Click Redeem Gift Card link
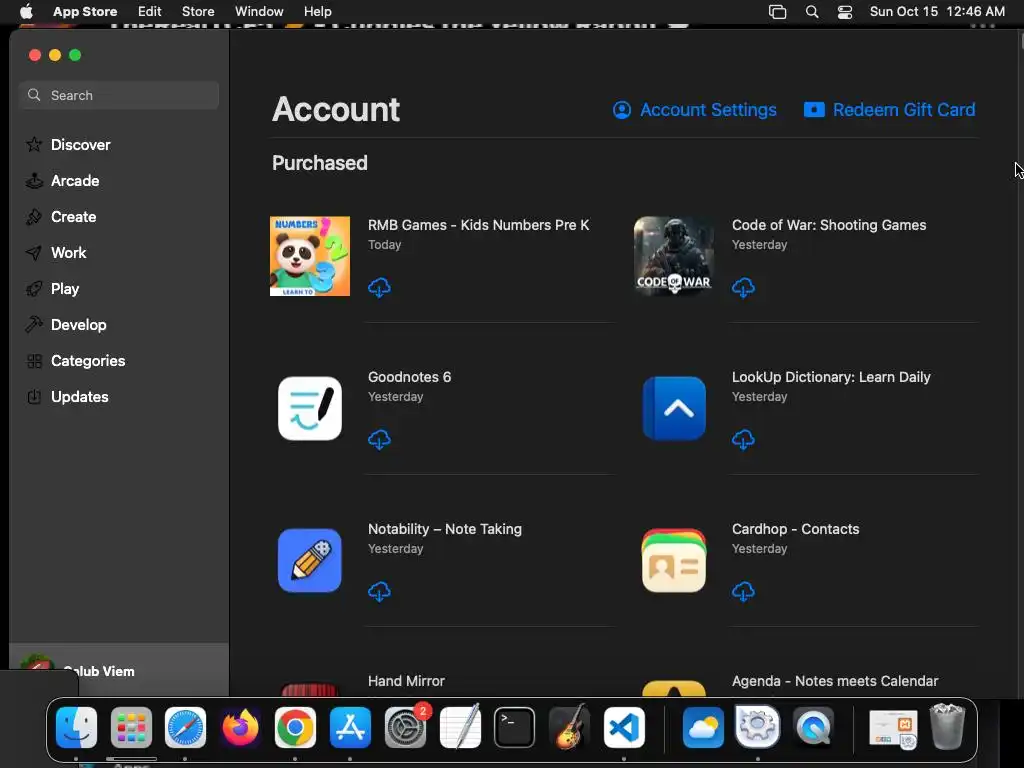Image resolution: width=1024 pixels, height=768 pixels. [889, 110]
